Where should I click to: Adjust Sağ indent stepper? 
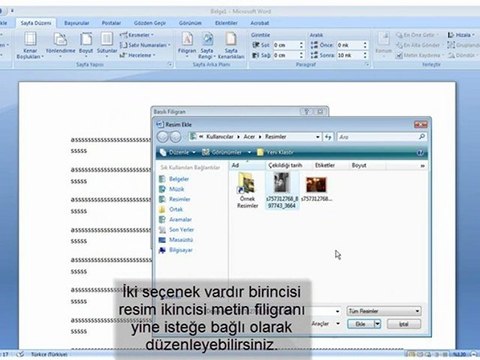(301, 55)
